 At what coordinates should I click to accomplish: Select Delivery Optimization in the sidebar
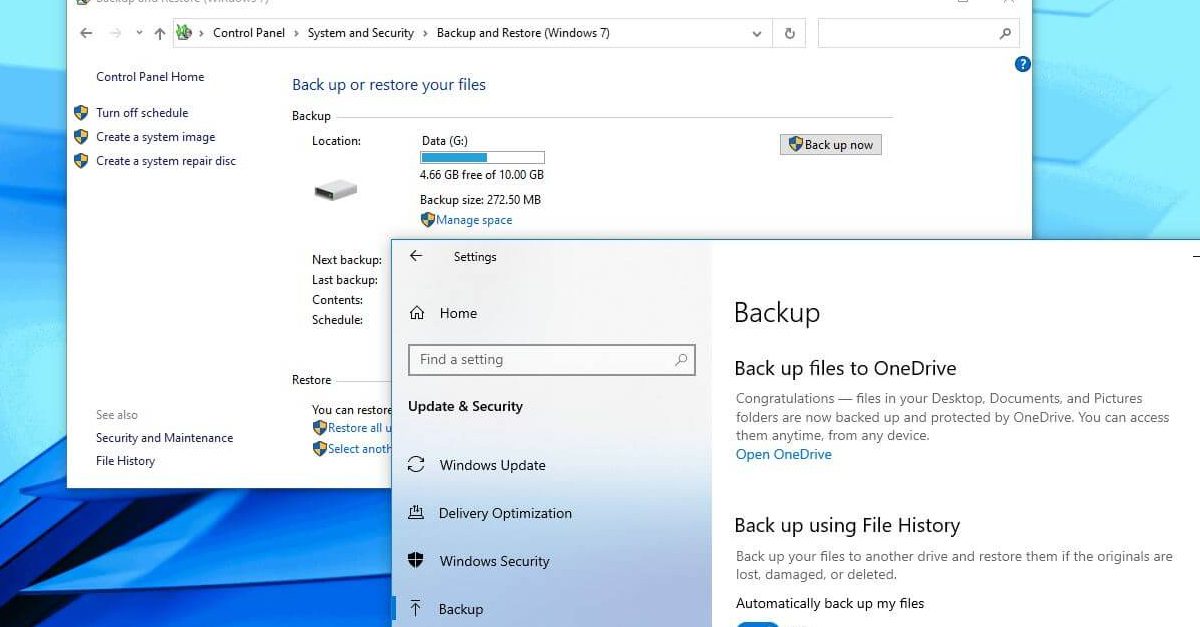point(505,513)
